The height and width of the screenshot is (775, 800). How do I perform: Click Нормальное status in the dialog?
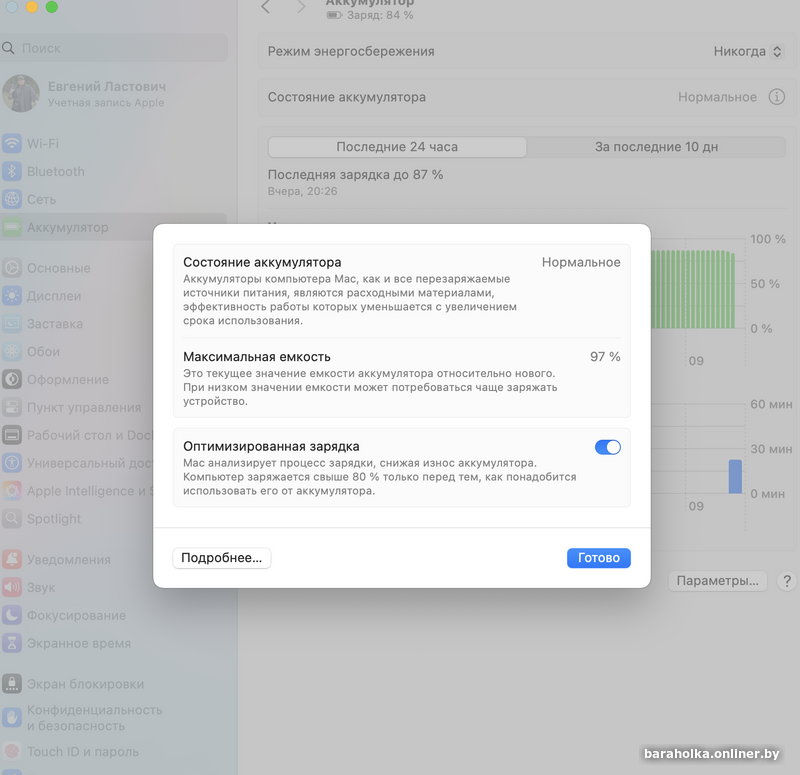click(x=581, y=262)
